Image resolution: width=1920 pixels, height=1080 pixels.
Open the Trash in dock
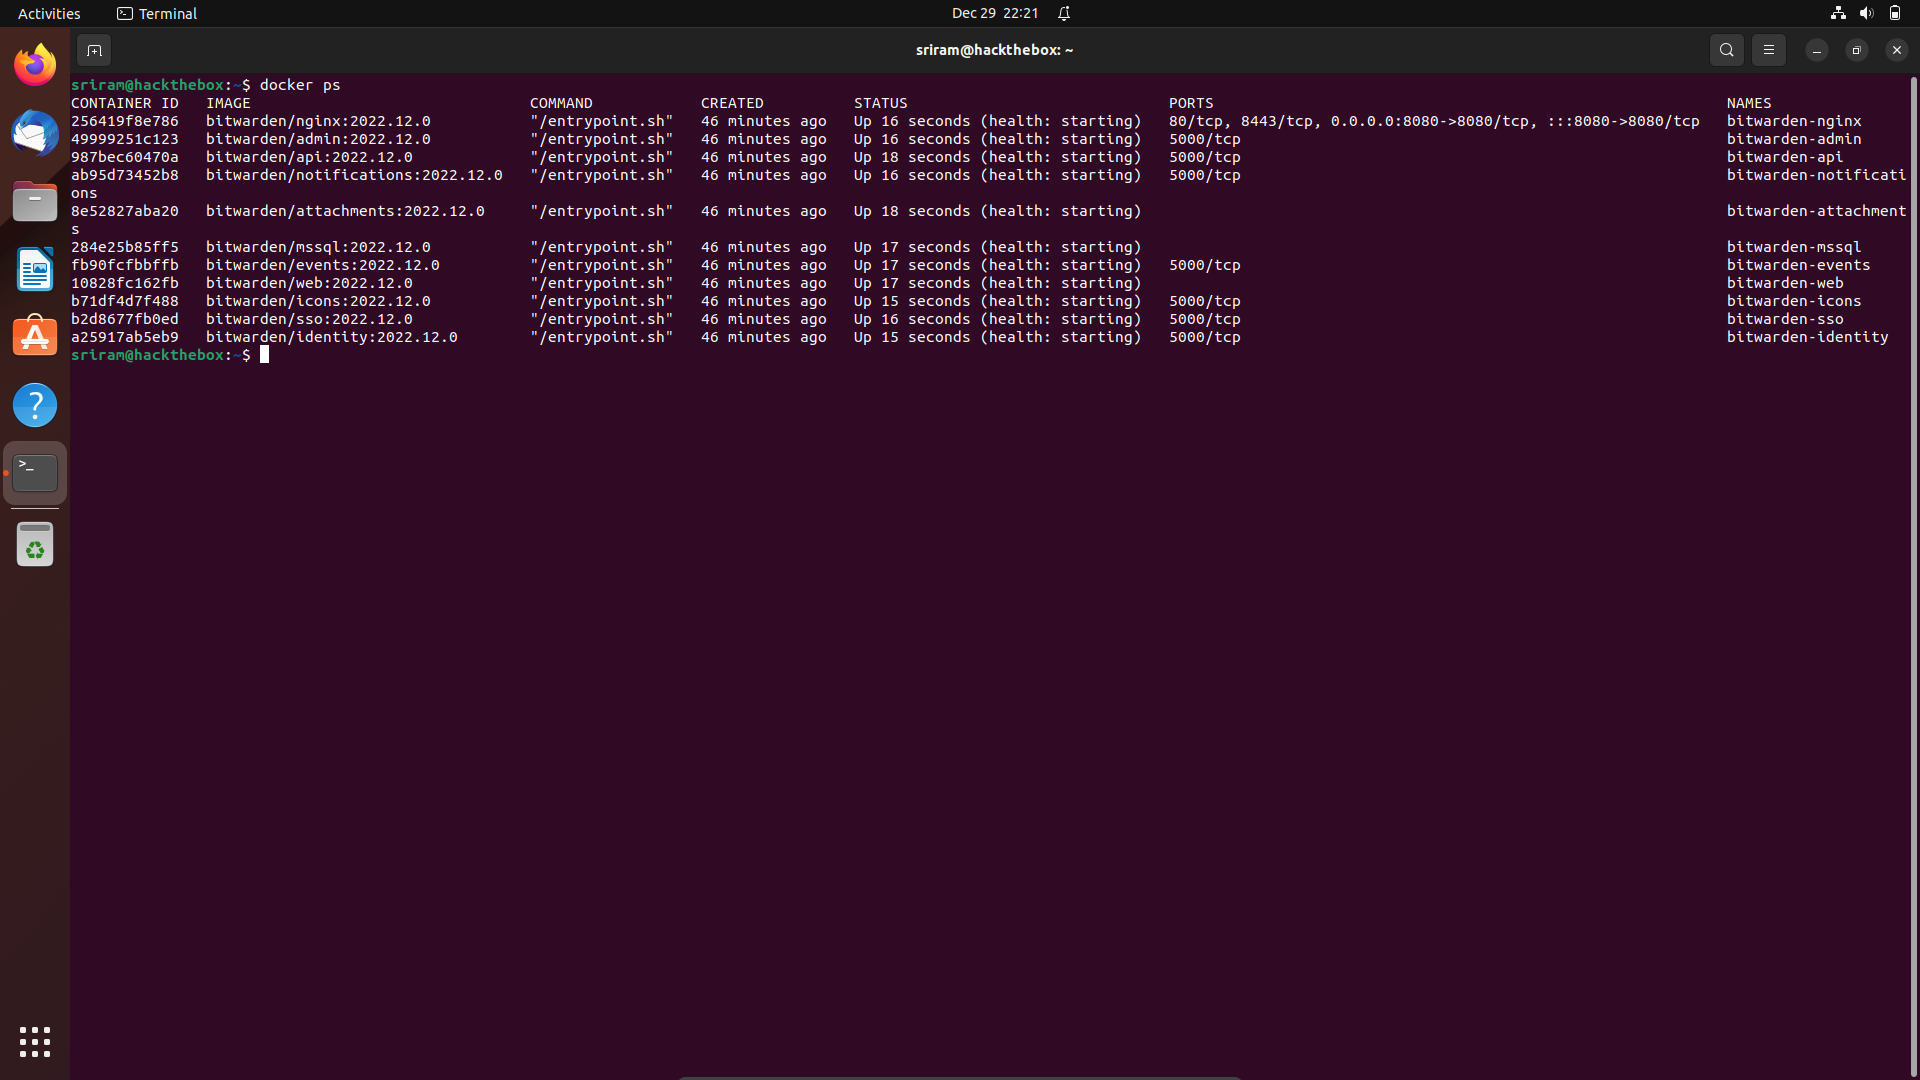35,546
